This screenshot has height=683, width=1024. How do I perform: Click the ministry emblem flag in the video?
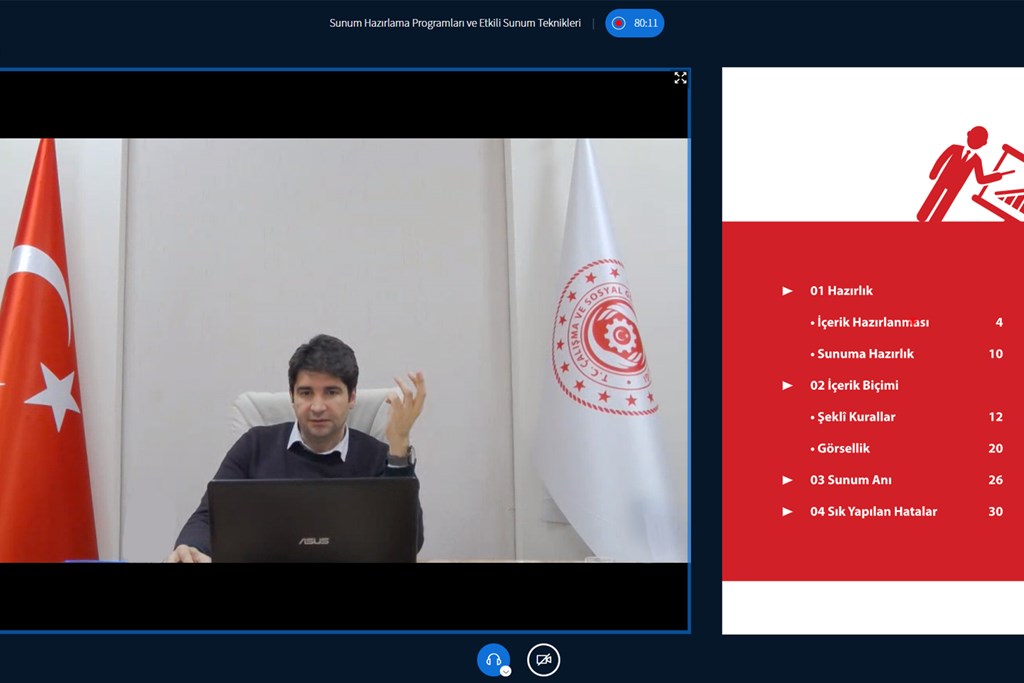tap(603, 330)
